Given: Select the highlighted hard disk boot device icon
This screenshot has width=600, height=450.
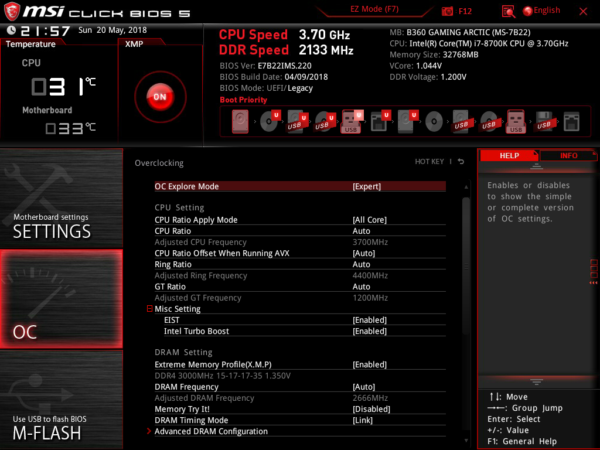Looking at the screenshot, I should click(x=240, y=122).
